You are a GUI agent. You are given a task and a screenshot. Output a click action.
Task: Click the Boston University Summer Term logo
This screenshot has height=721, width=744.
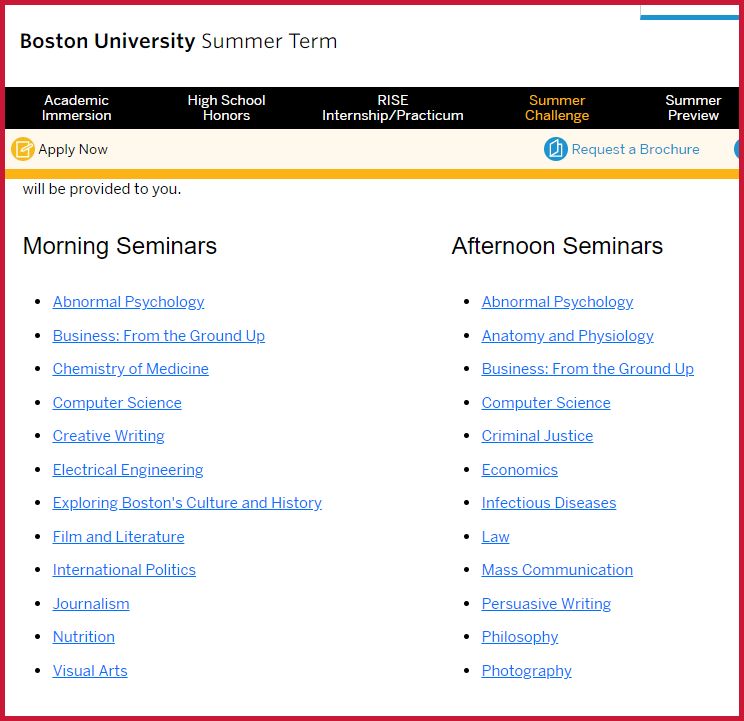pos(178,42)
